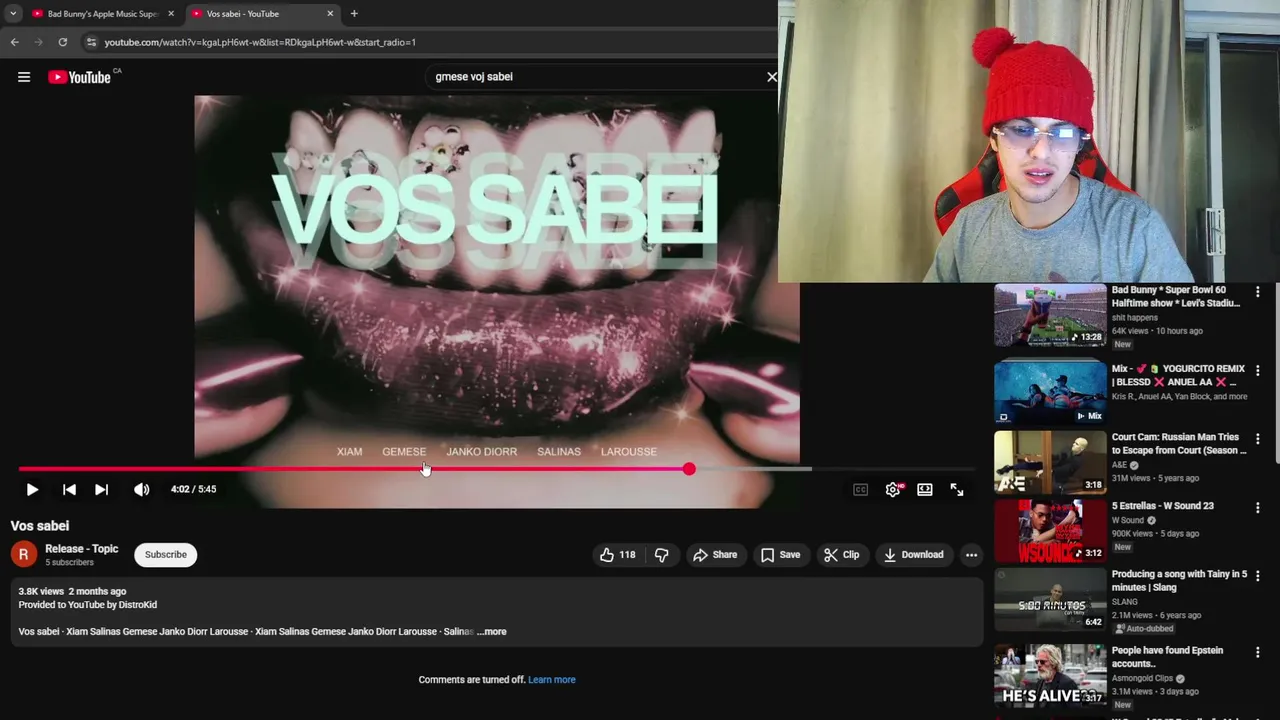
Task: Save video to playlist
Action: (780, 555)
